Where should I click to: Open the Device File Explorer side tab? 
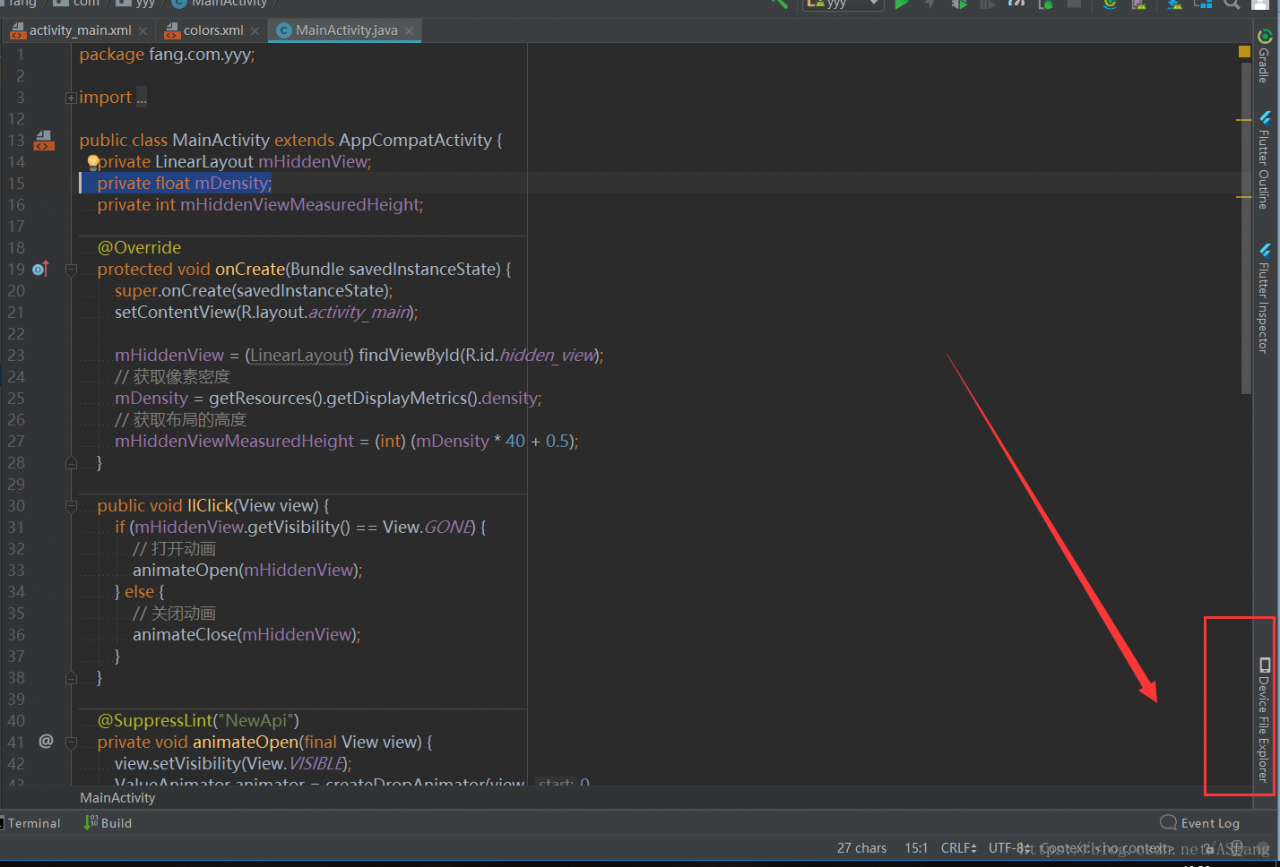pyautogui.click(x=1265, y=719)
